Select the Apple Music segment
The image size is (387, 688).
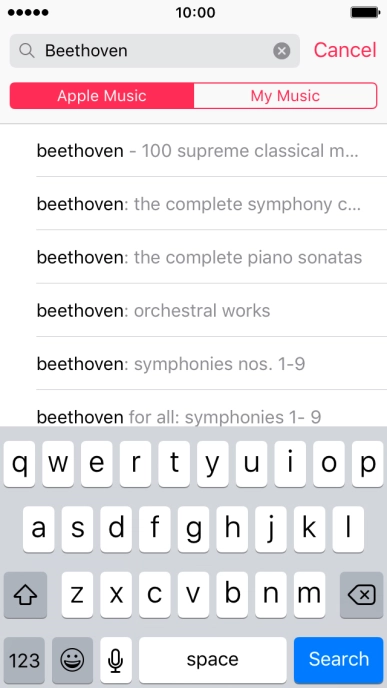[x=102, y=96]
